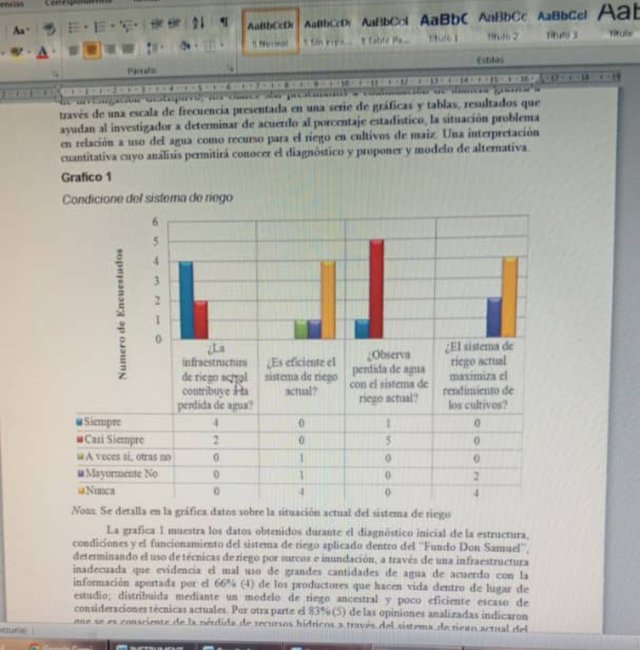Open the Paragraph dialog launcher

(231, 69)
